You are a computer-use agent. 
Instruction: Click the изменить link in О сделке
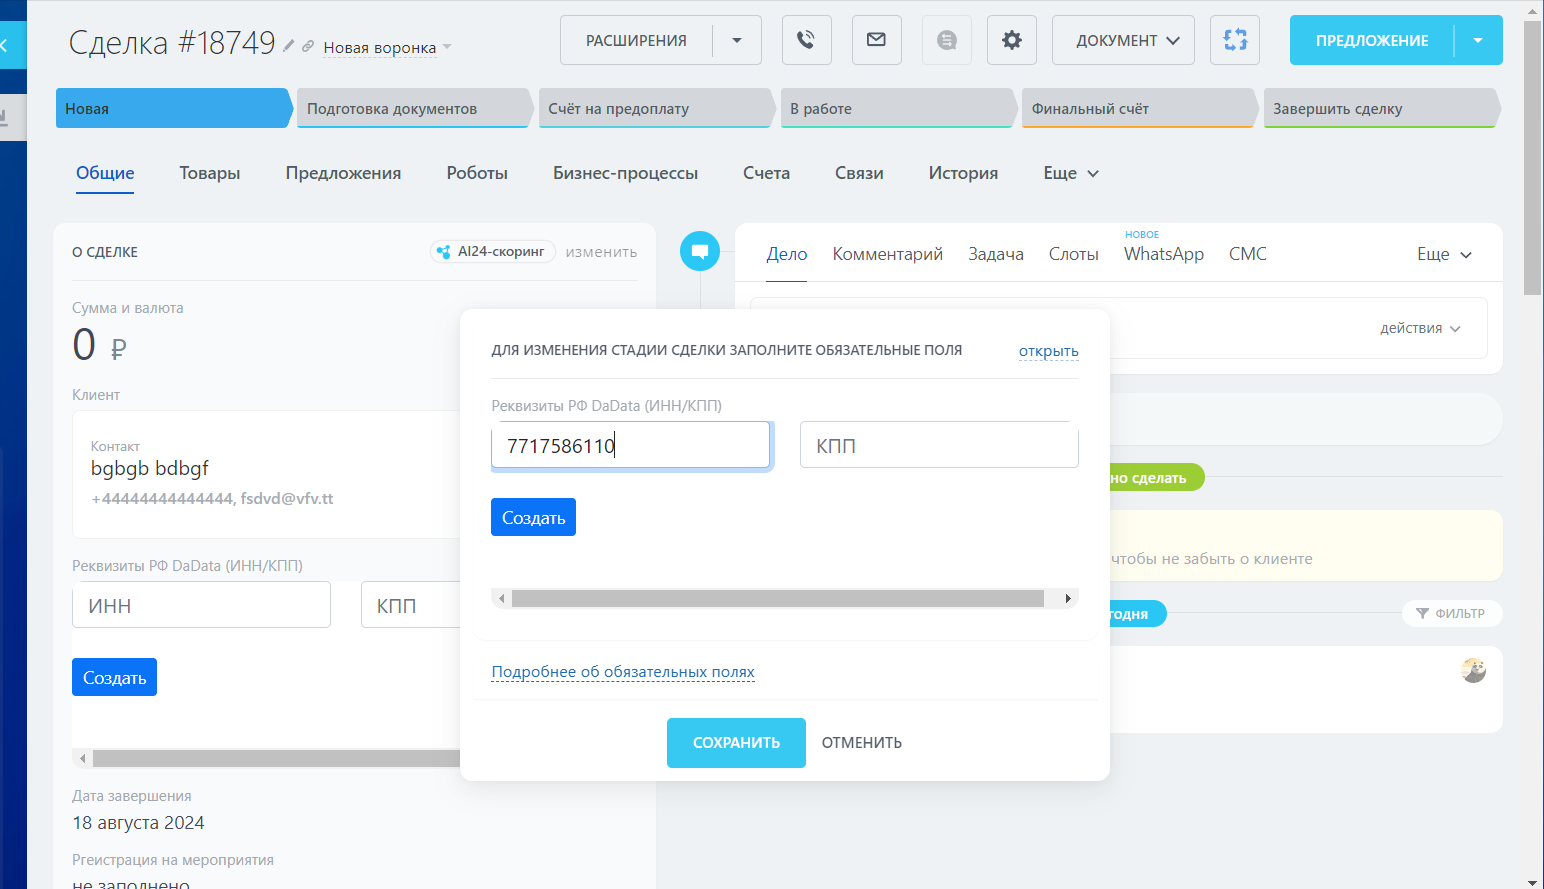pyautogui.click(x=601, y=252)
